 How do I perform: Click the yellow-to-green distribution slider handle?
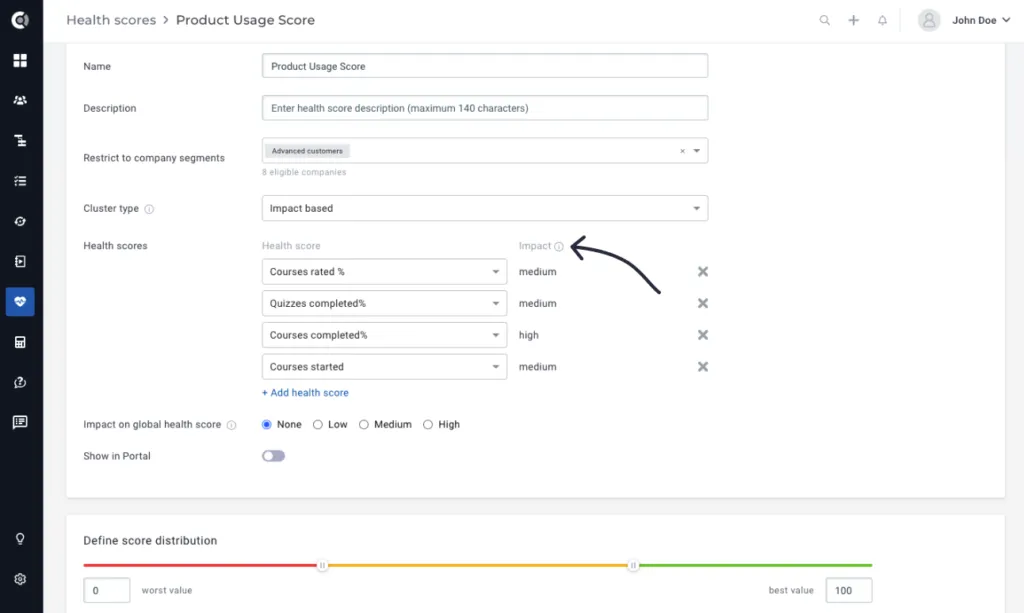click(633, 565)
